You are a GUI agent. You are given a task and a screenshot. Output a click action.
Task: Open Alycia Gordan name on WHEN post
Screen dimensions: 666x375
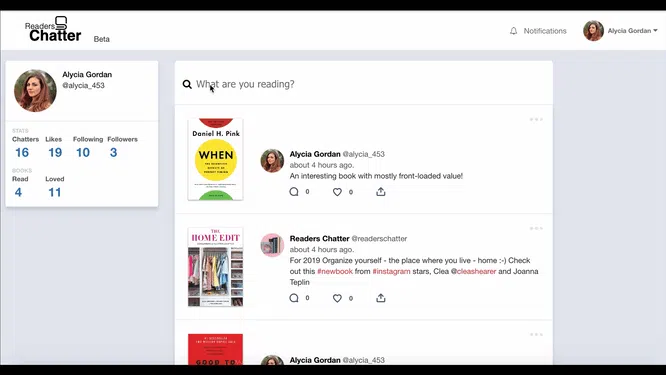point(315,154)
